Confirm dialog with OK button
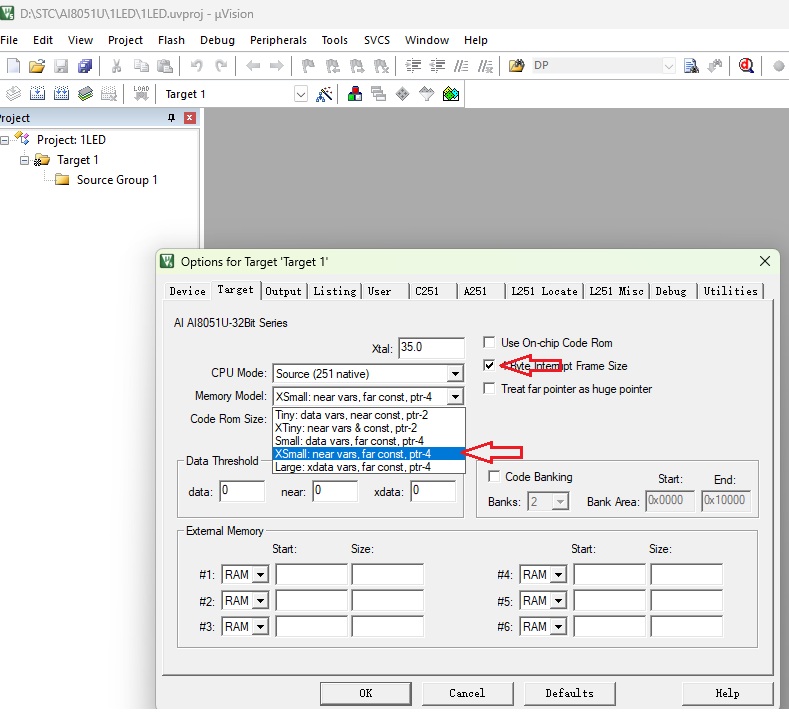789x713 pixels. (366, 694)
